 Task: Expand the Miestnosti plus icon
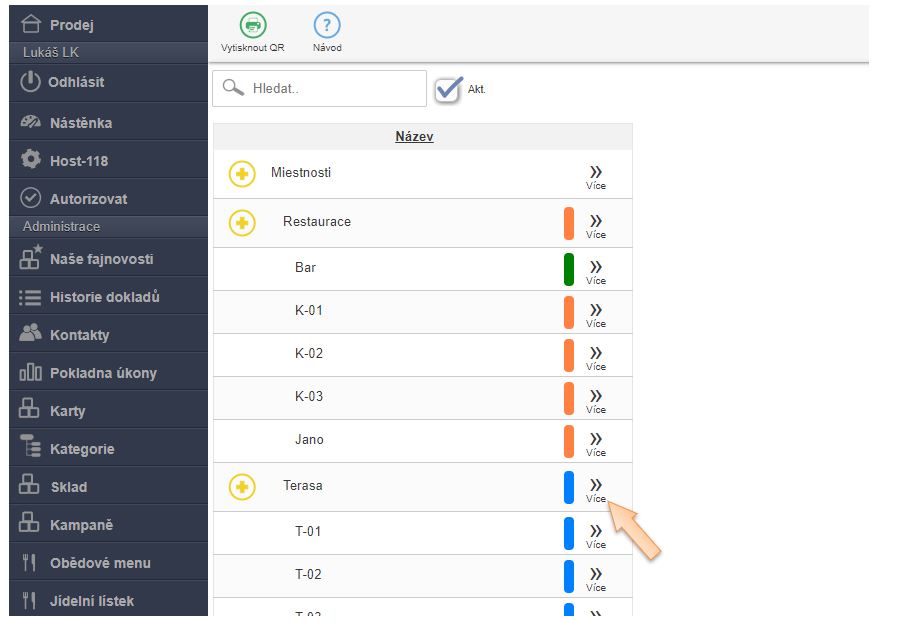[242, 174]
